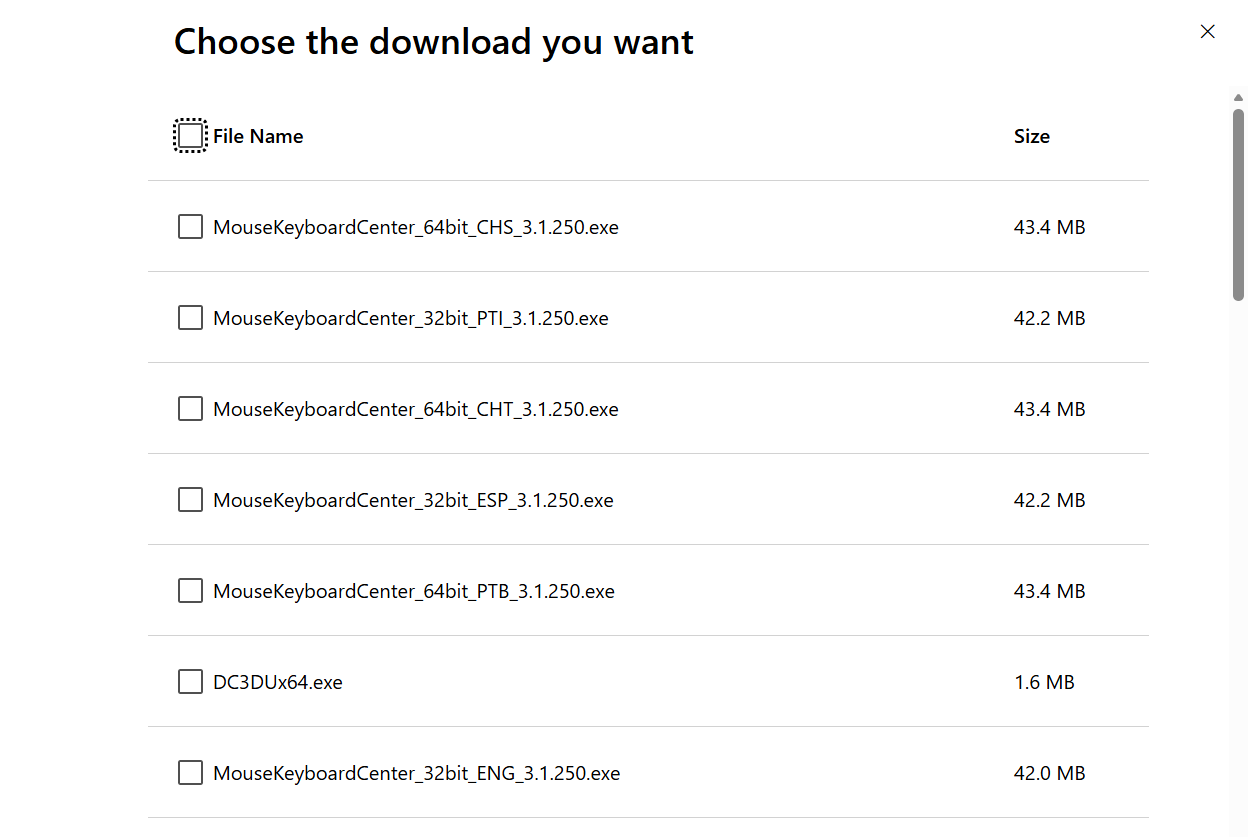This screenshot has height=837, width=1255.
Task: Select the 32bit_PTI file checkbox
Action: coord(190,318)
